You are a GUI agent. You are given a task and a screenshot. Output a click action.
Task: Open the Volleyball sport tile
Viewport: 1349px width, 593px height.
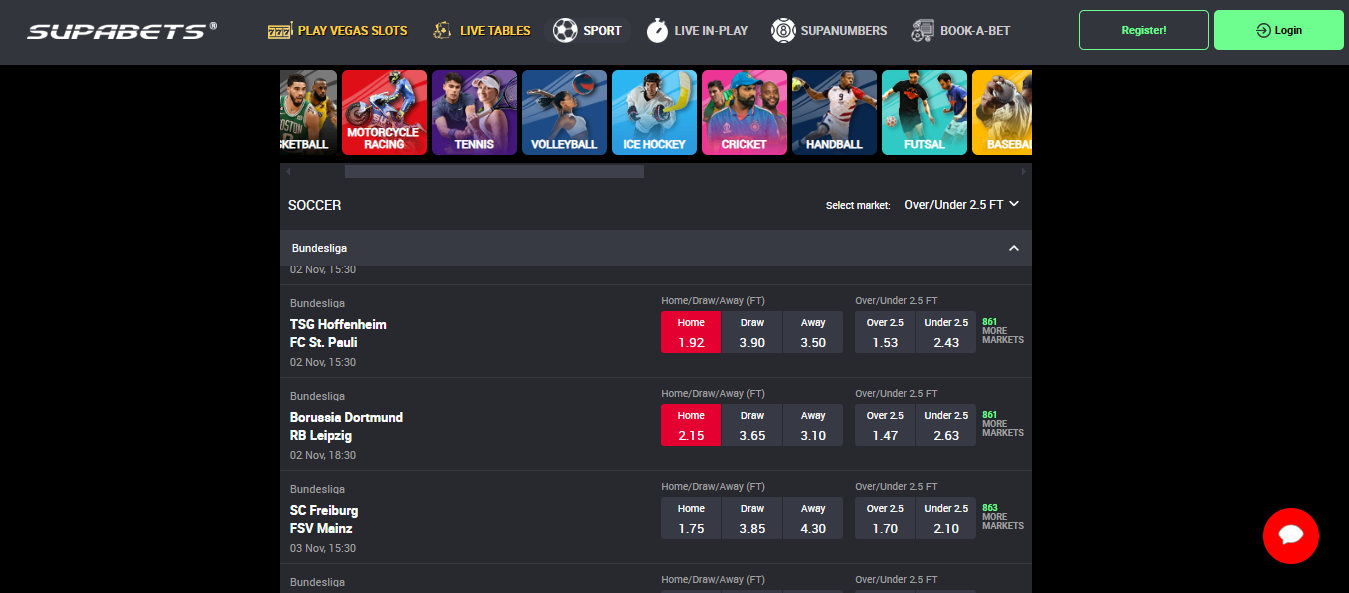pyautogui.click(x=564, y=112)
